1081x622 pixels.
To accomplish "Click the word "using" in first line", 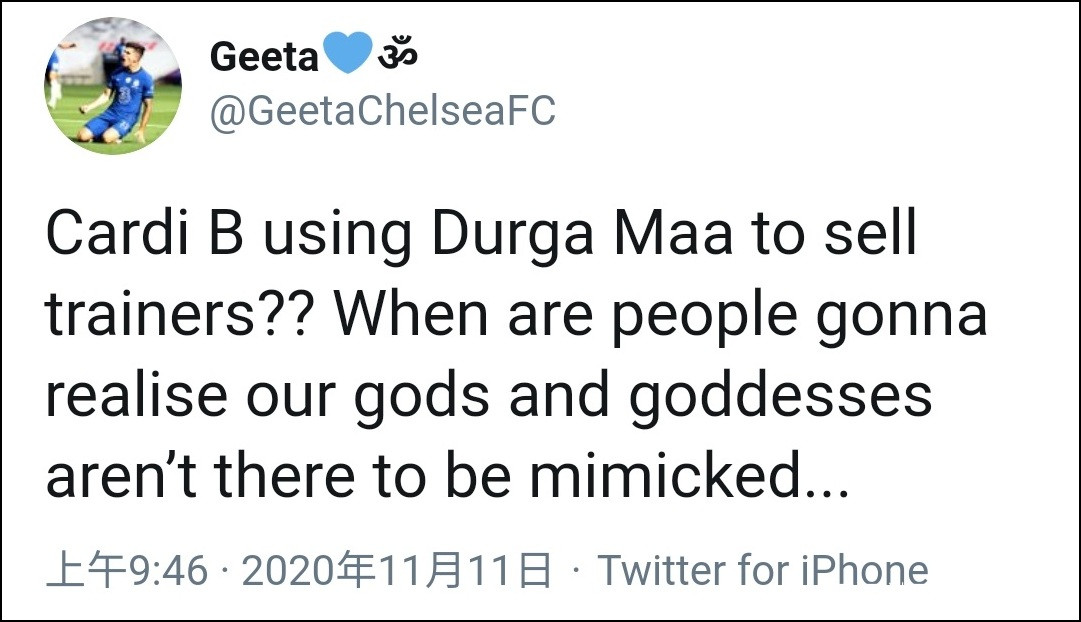I will 337,238.
